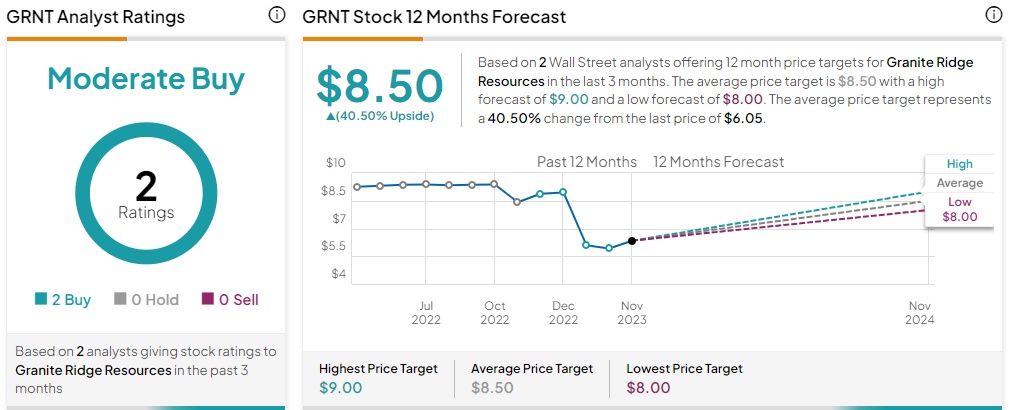Image resolution: width=1012 pixels, height=410 pixels.
Task: Click the gray Hold legend square
Action: pyautogui.click(x=120, y=299)
